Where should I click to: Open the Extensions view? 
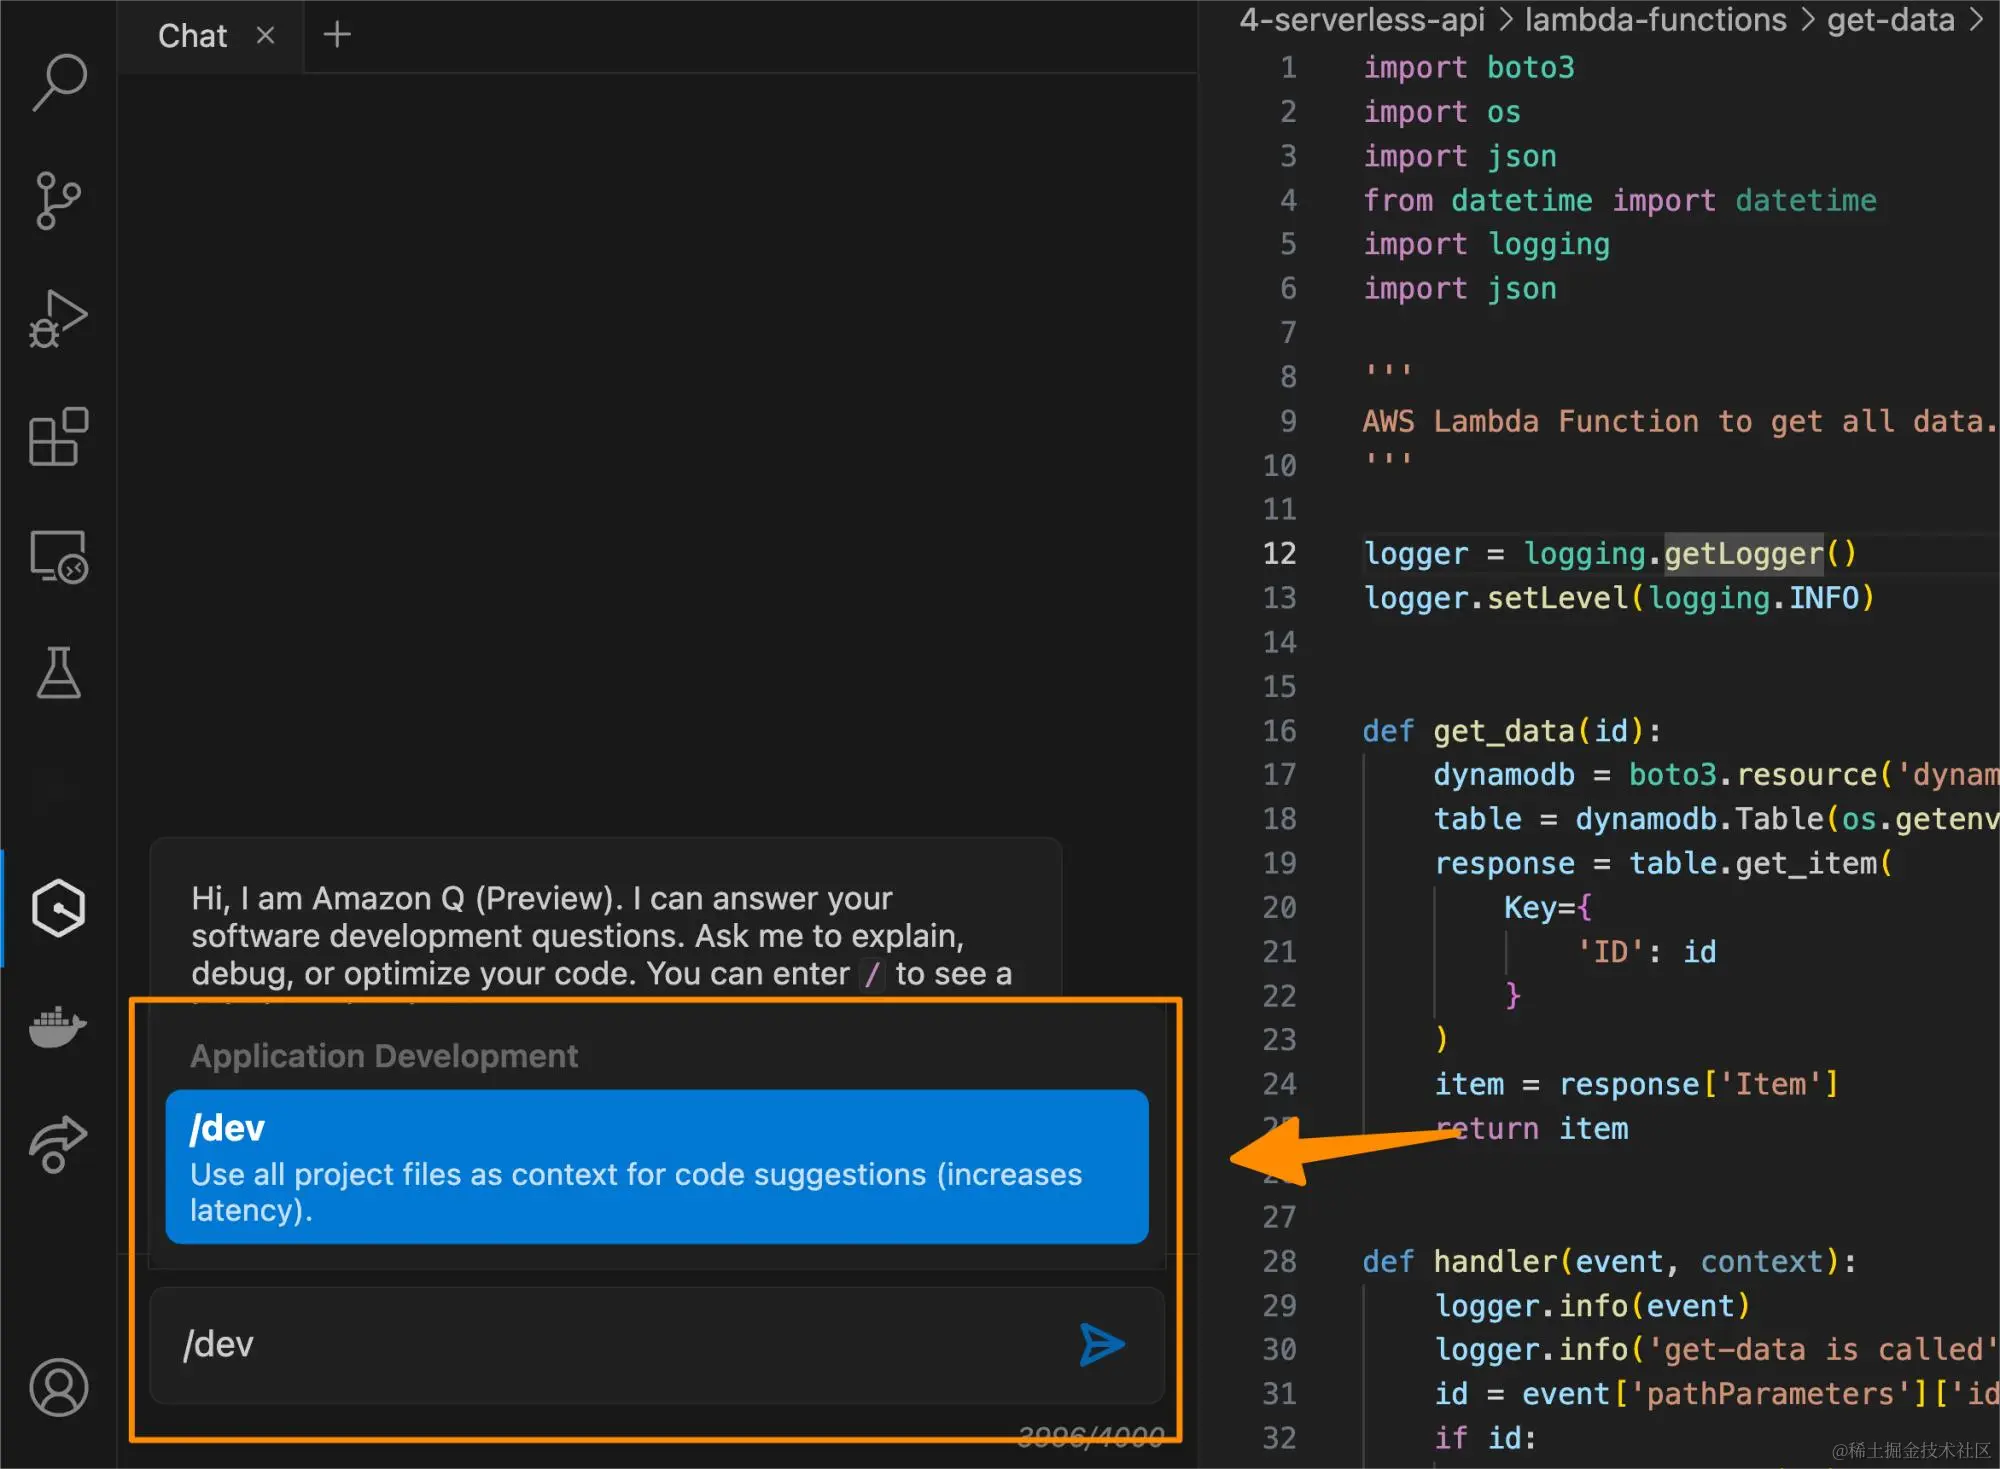[59, 437]
